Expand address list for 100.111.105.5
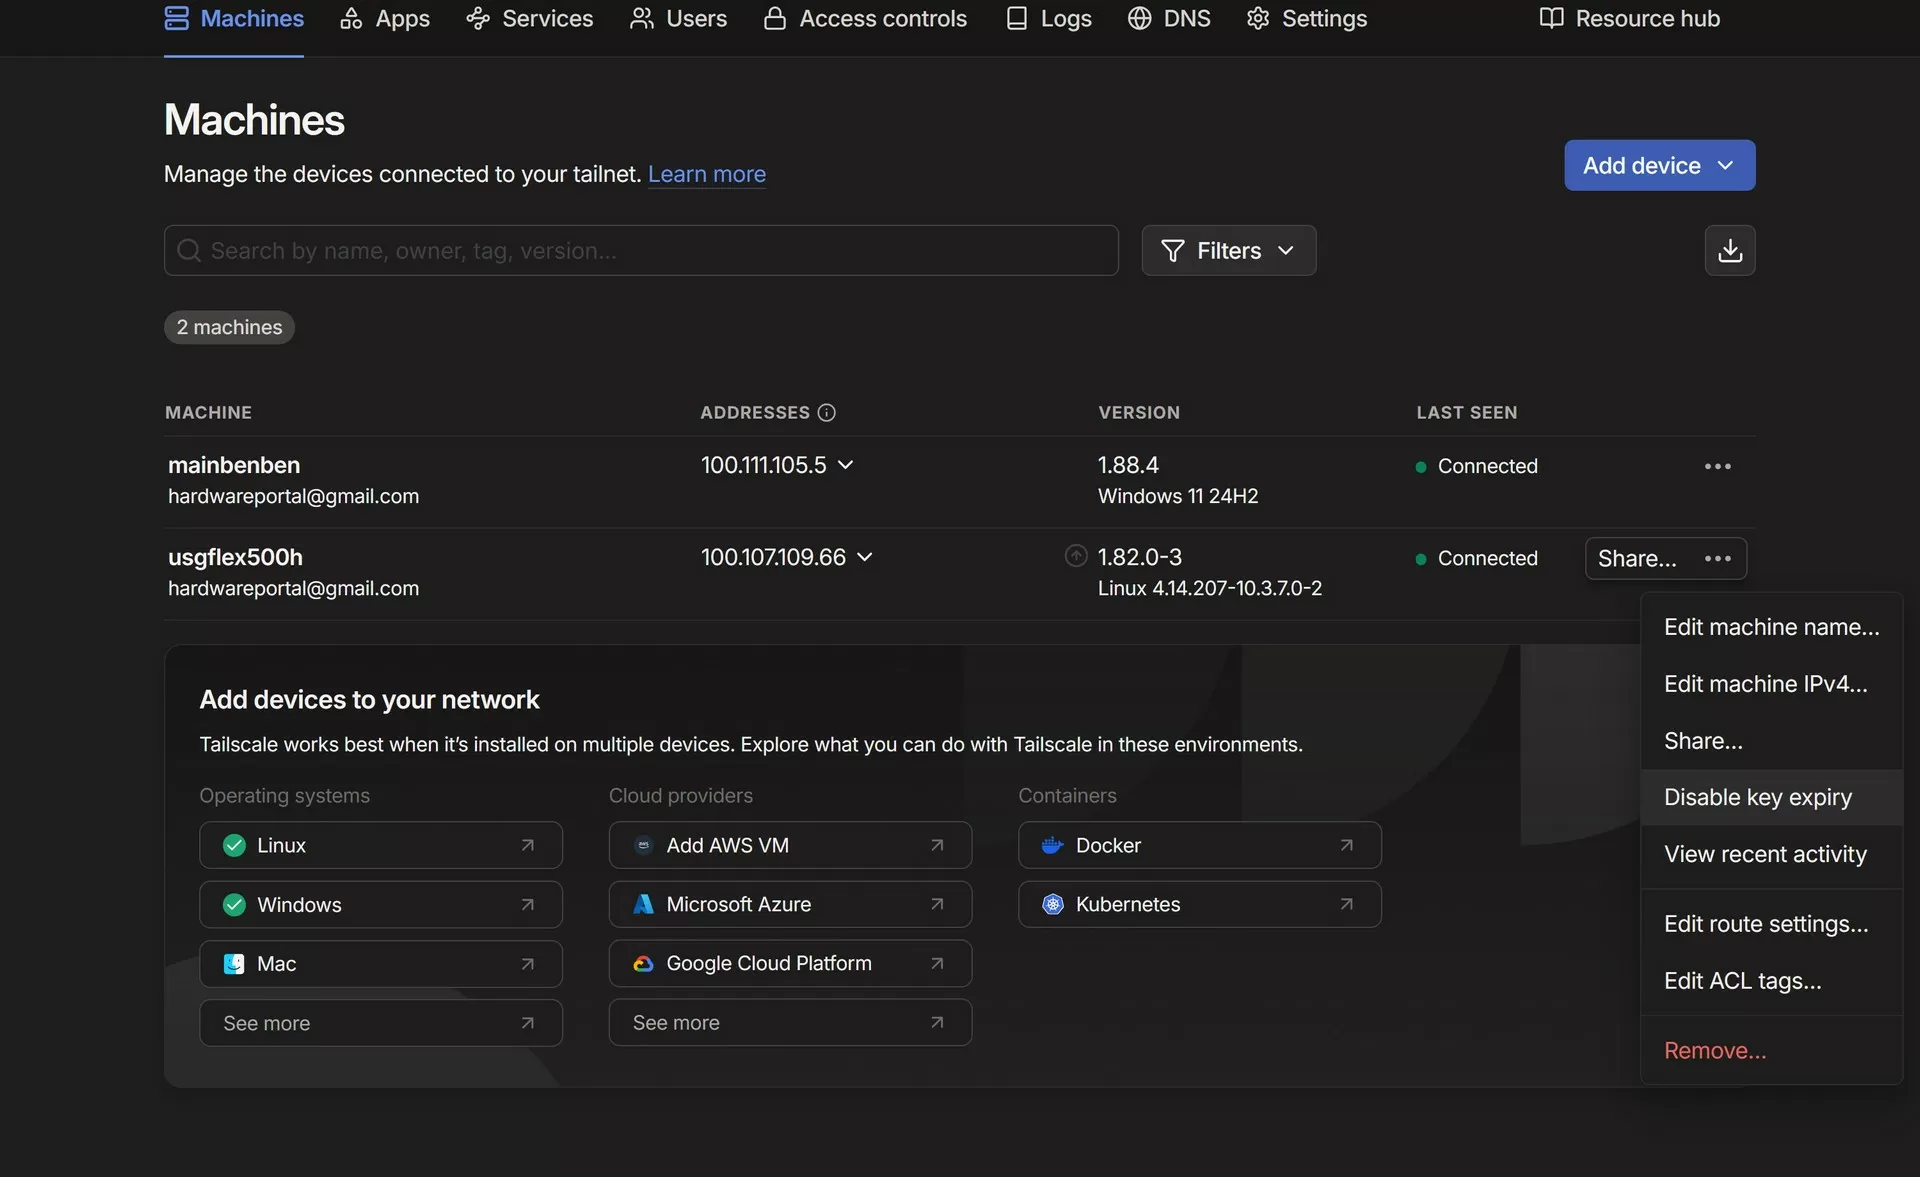1920x1177 pixels. pyautogui.click(x=845, y=465)
